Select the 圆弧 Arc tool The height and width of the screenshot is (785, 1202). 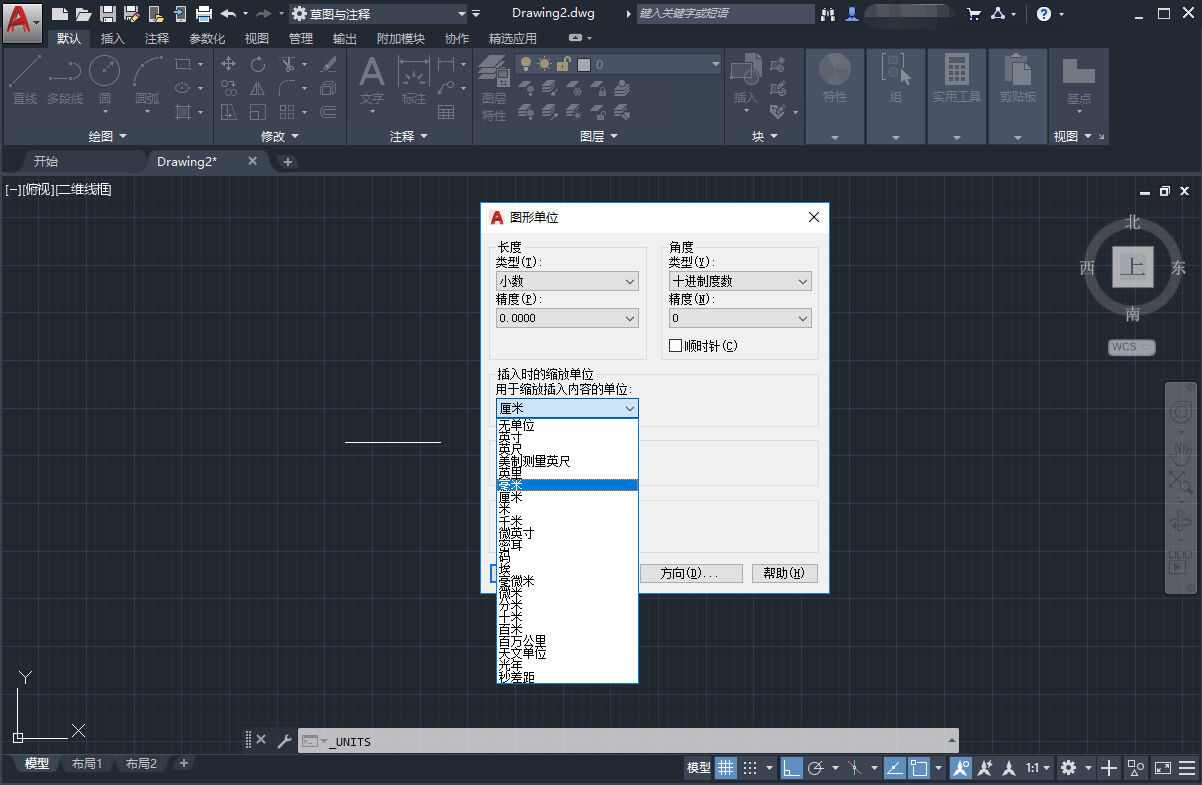pos(145,80)
